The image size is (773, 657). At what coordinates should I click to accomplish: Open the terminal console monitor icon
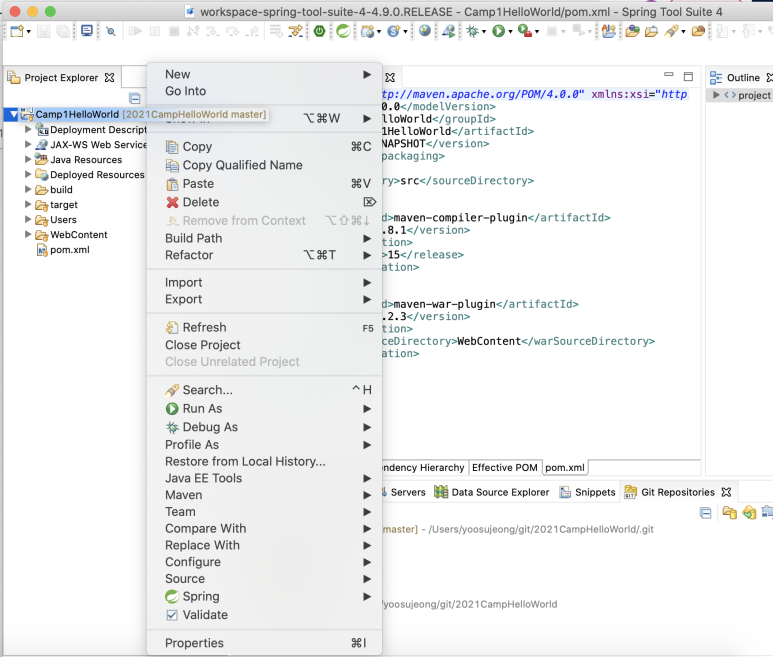pos(87,31)
